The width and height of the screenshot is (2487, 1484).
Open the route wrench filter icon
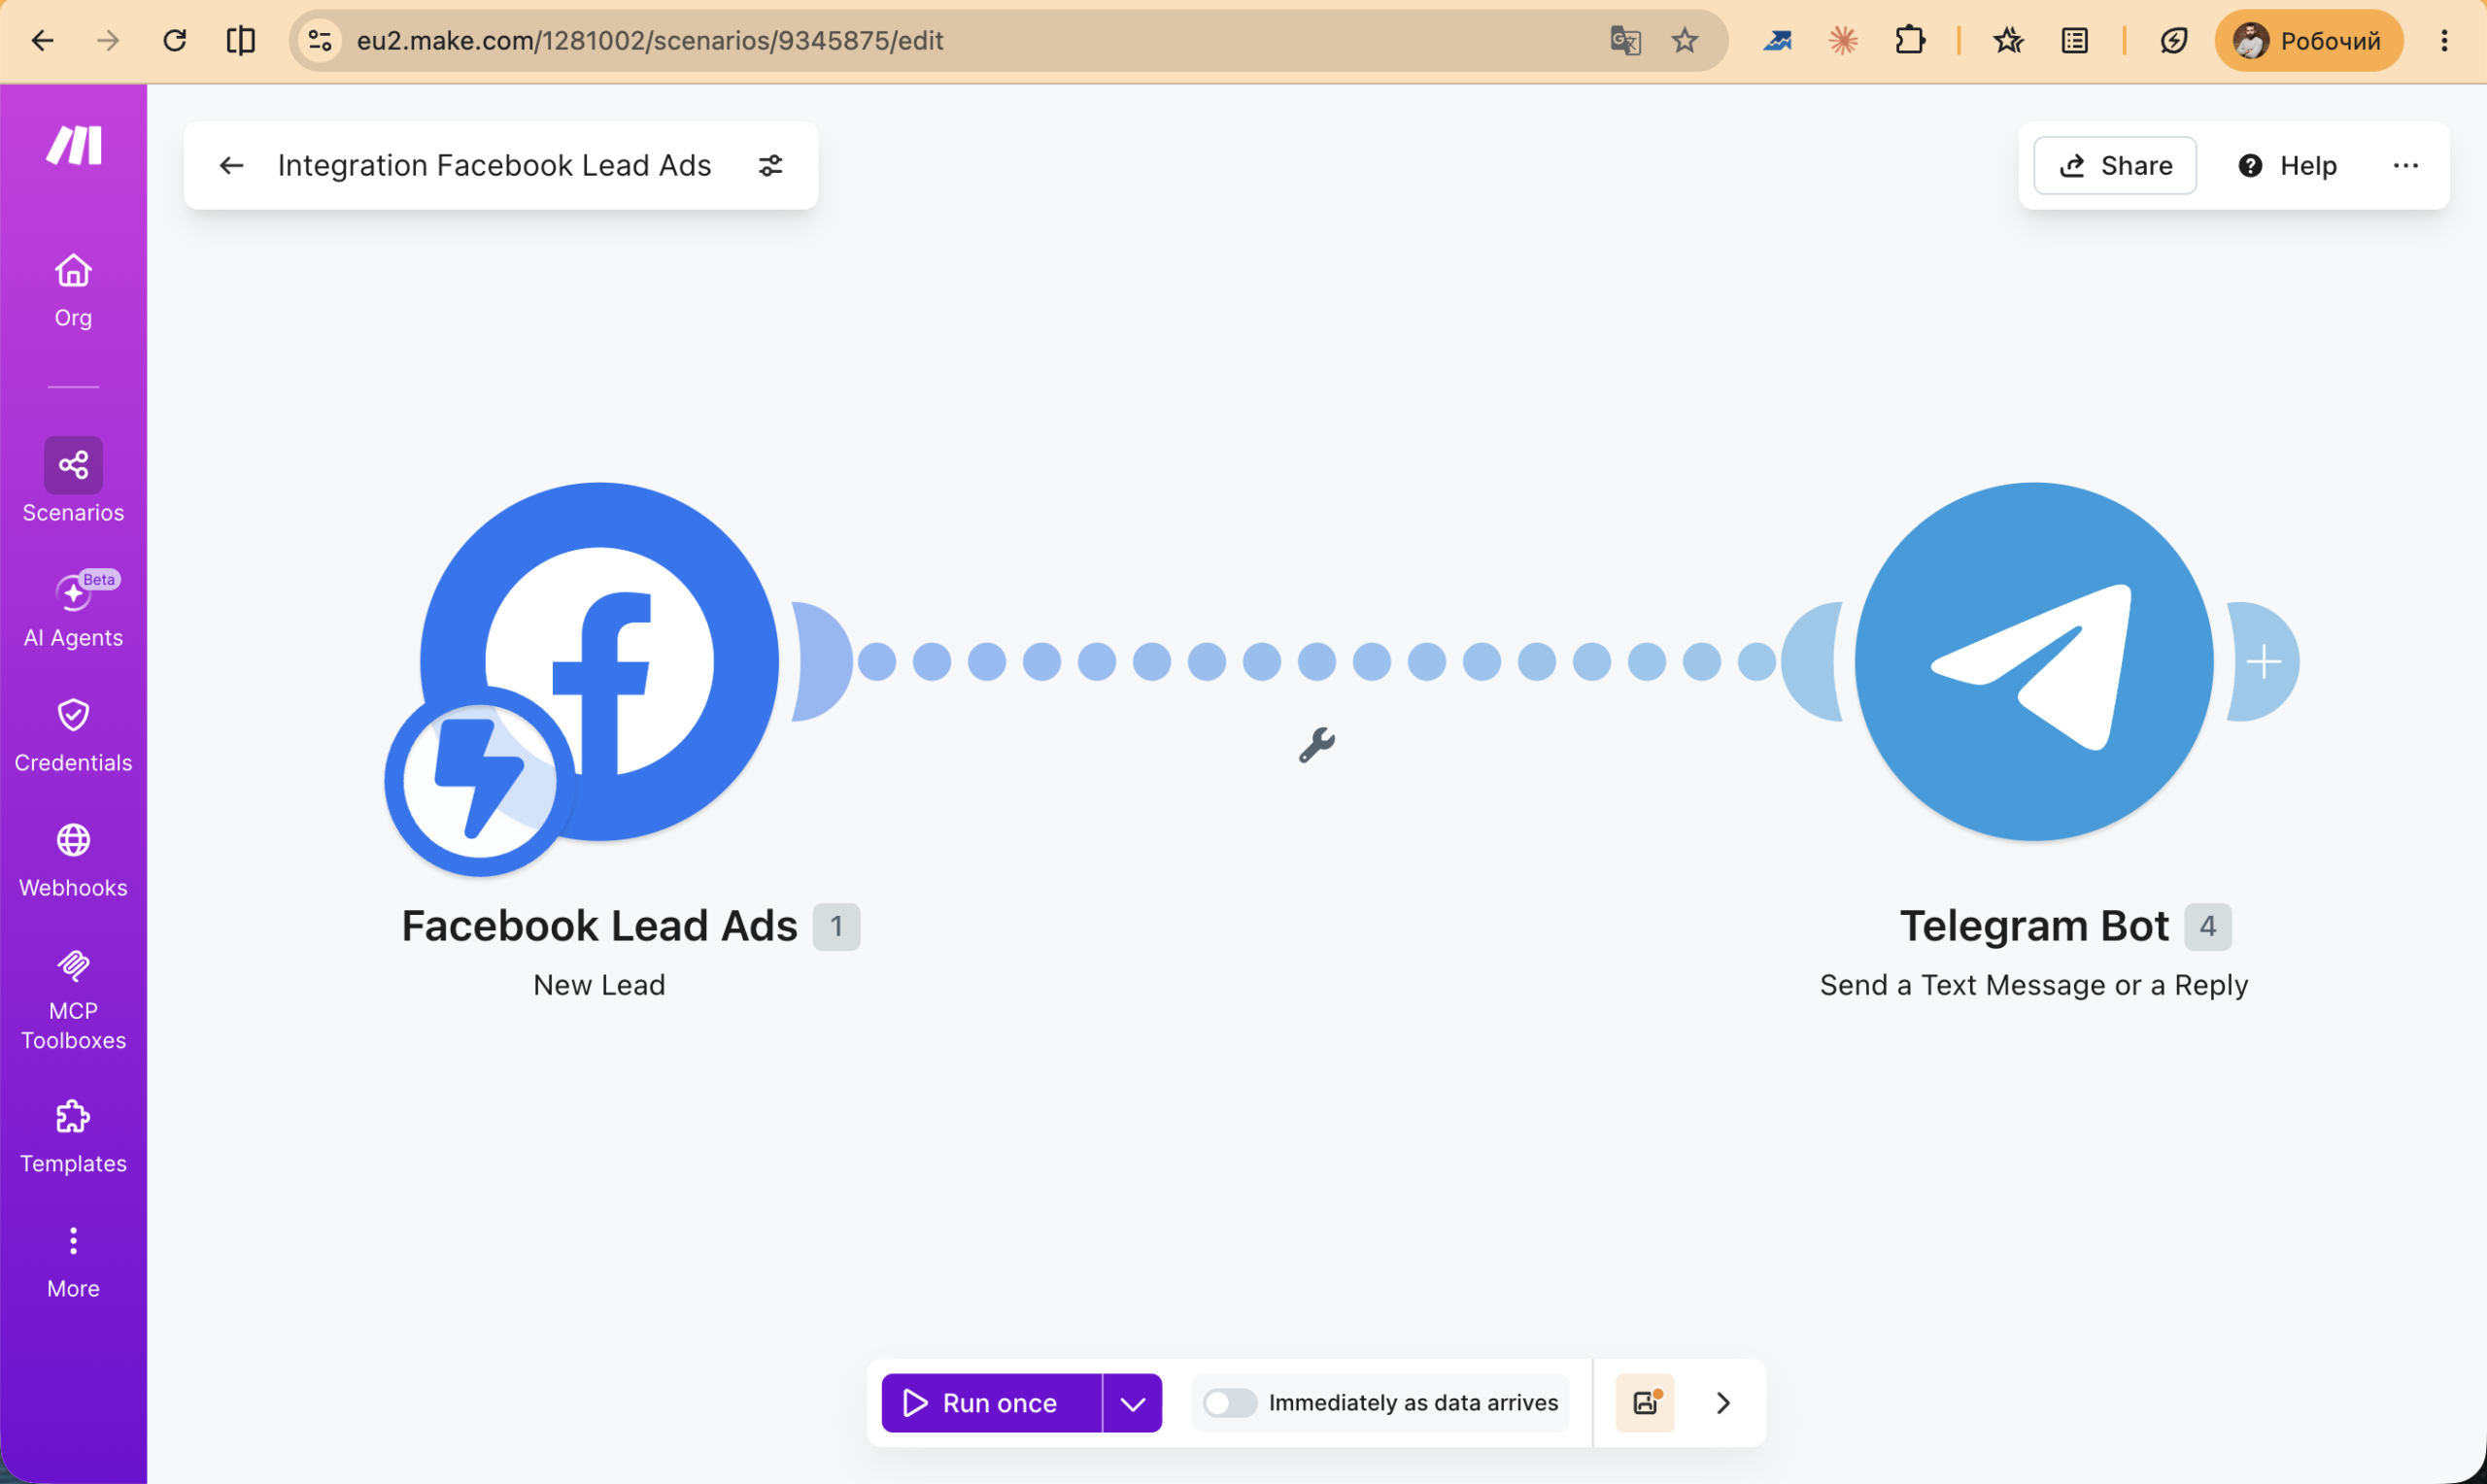(x=1316, y=745)
